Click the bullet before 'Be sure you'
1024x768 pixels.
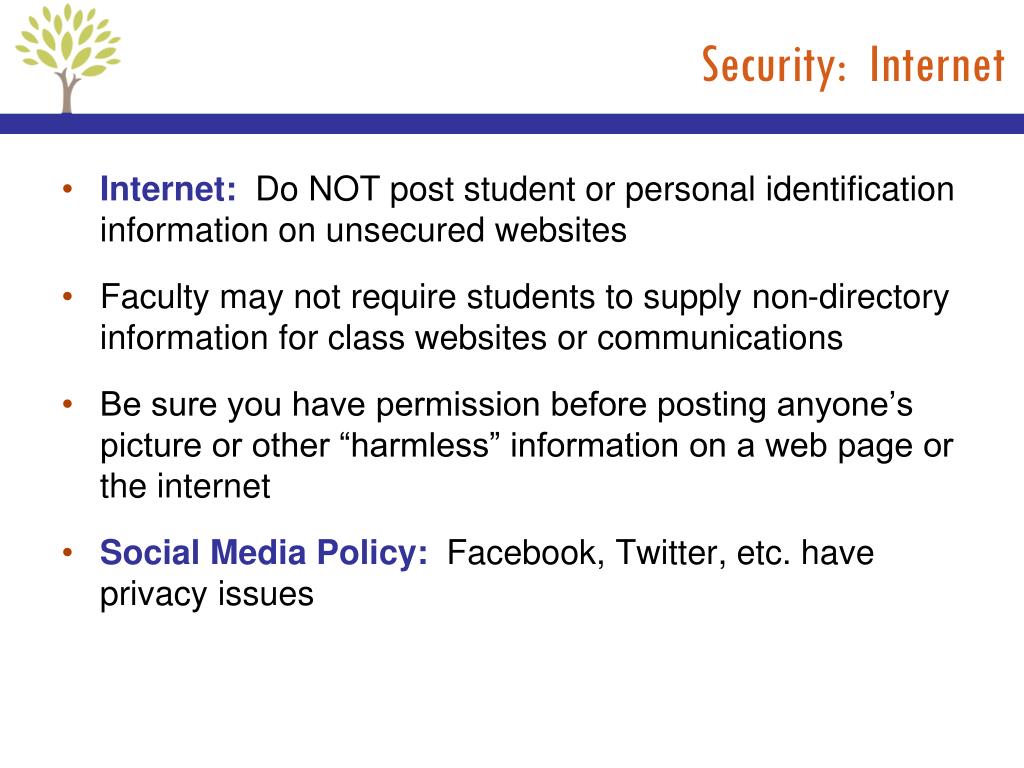(67, 405)
